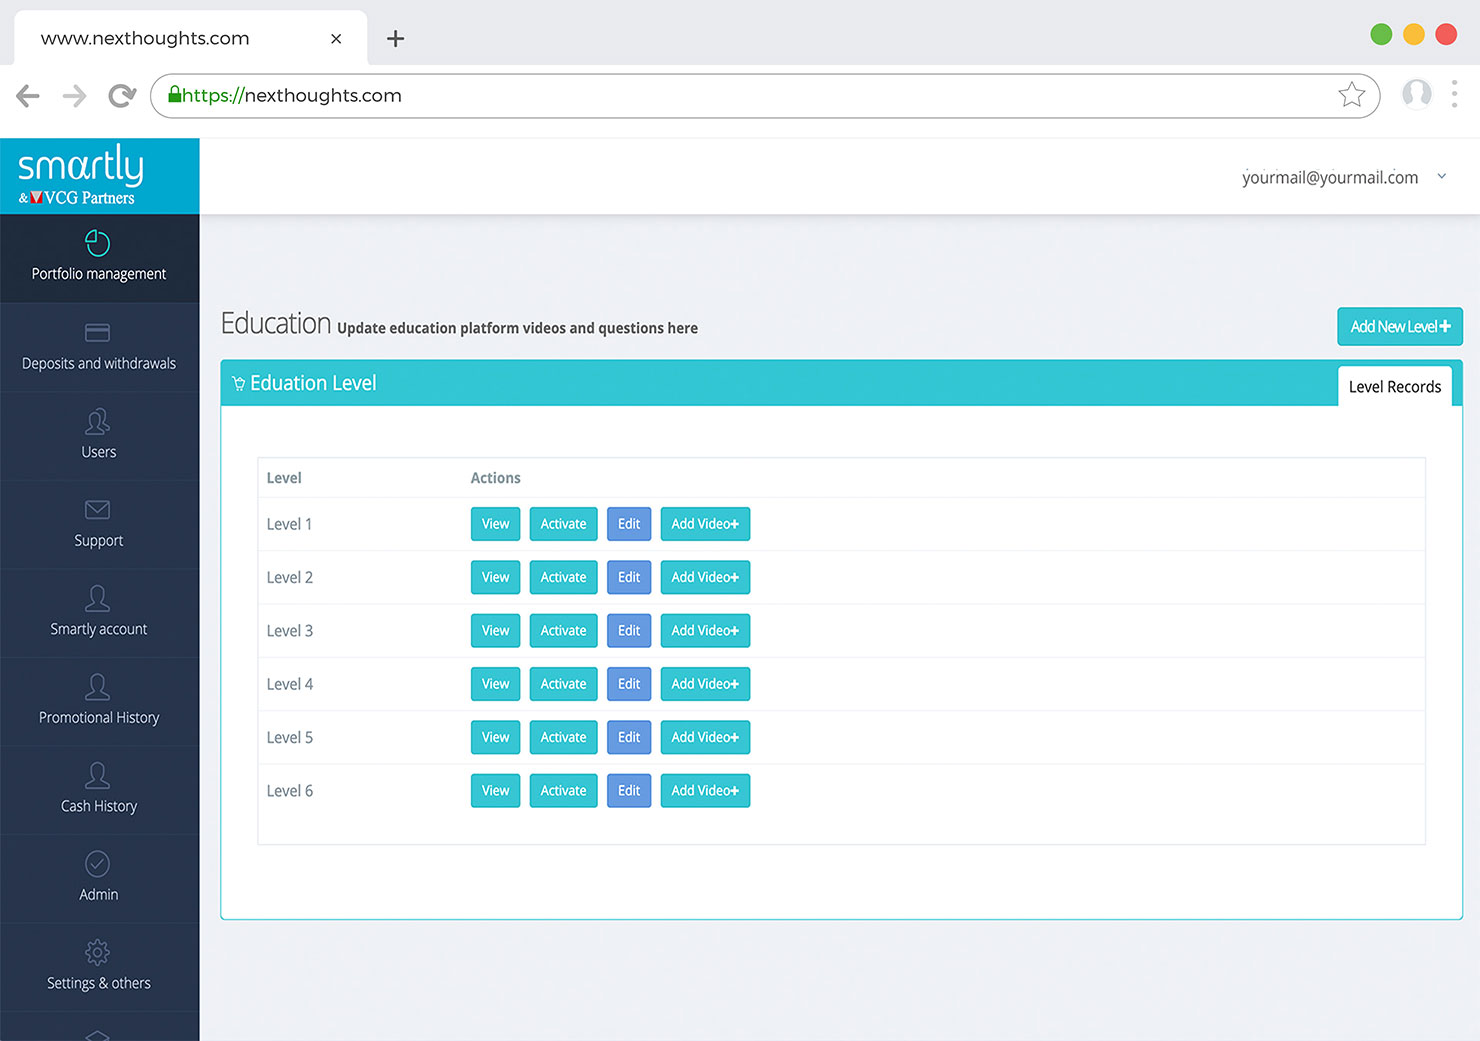Click the Settings & others gear icon
The height and width of the screenshot is (1041, 1480).
97,952
